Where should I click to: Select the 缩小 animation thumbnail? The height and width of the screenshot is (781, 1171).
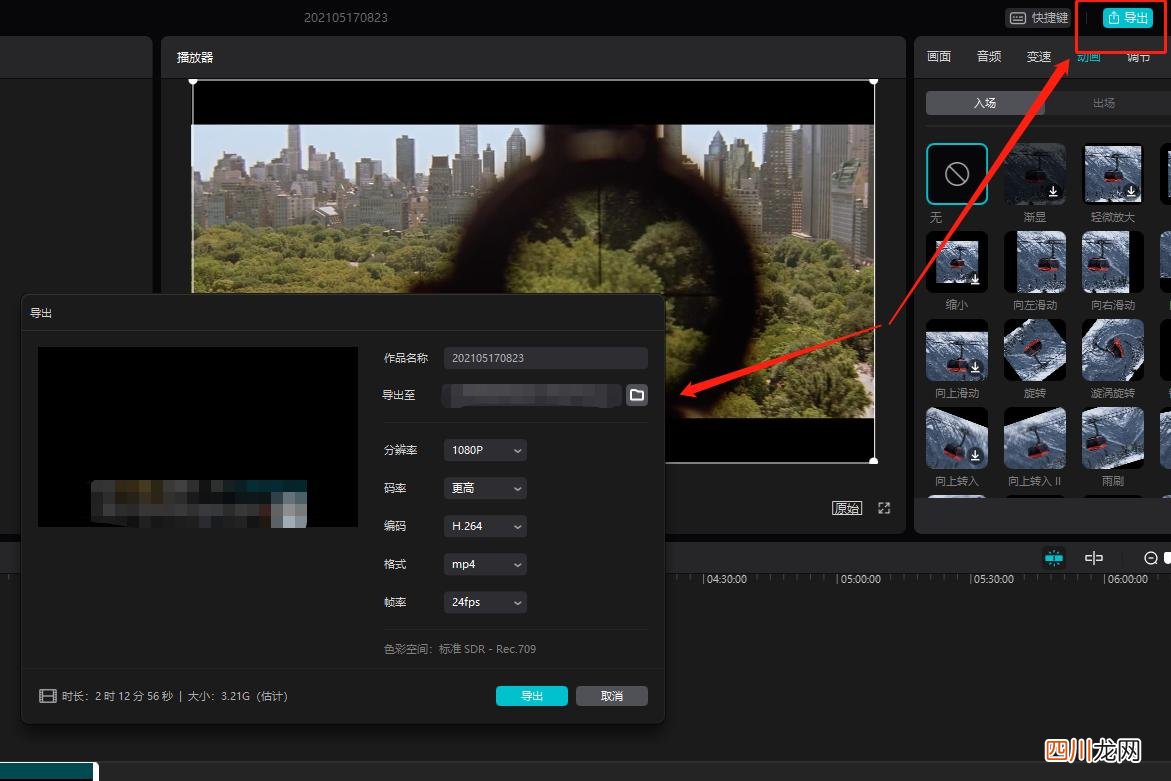click(x=957, y=262)
